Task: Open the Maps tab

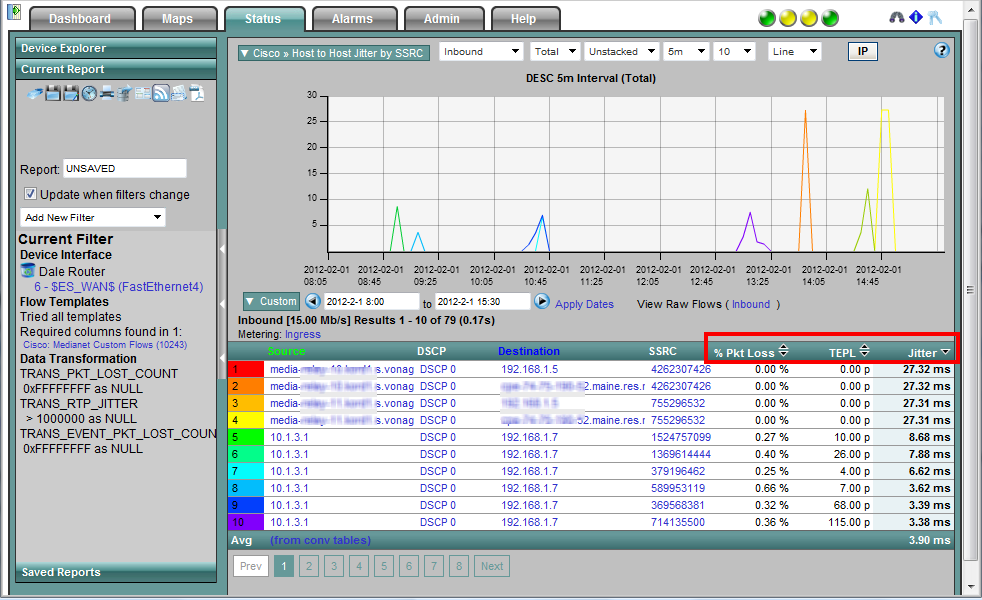Action: tap(176, 19)
